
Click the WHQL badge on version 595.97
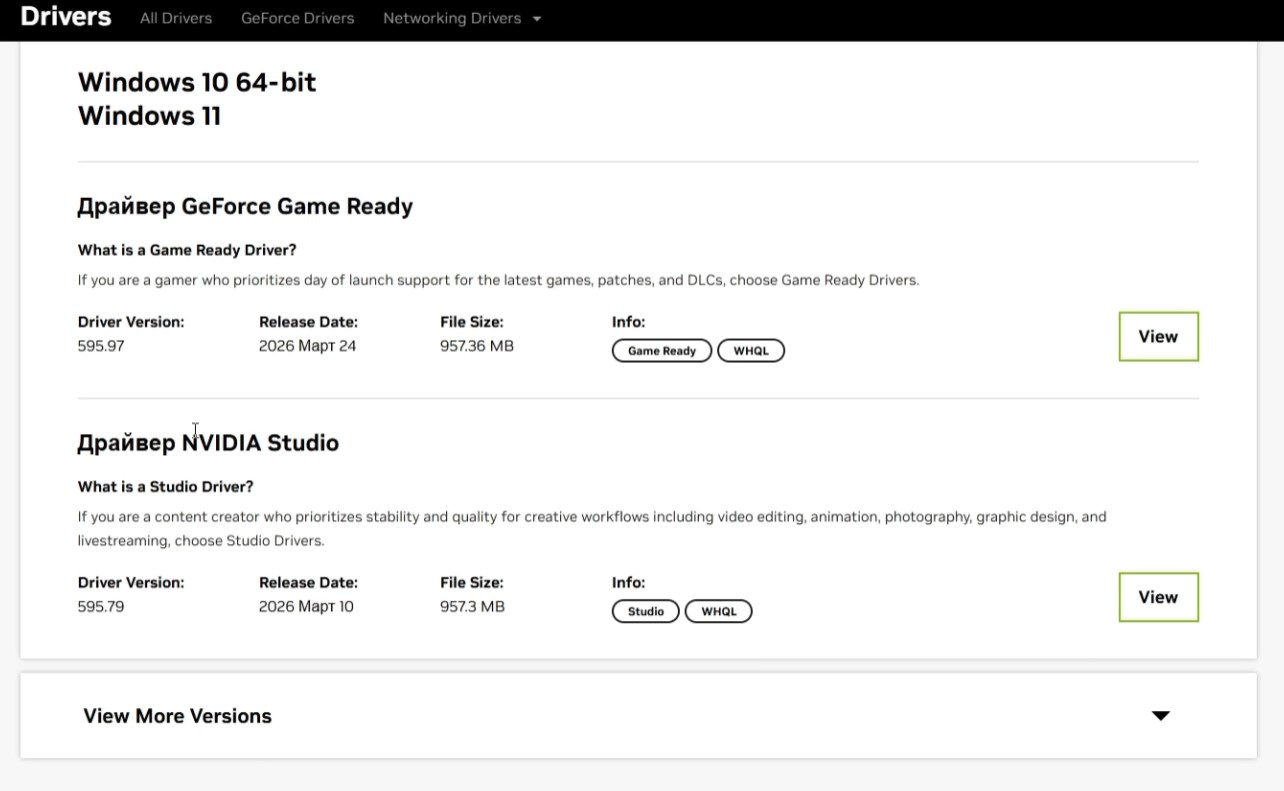click(x=751, y=351)
